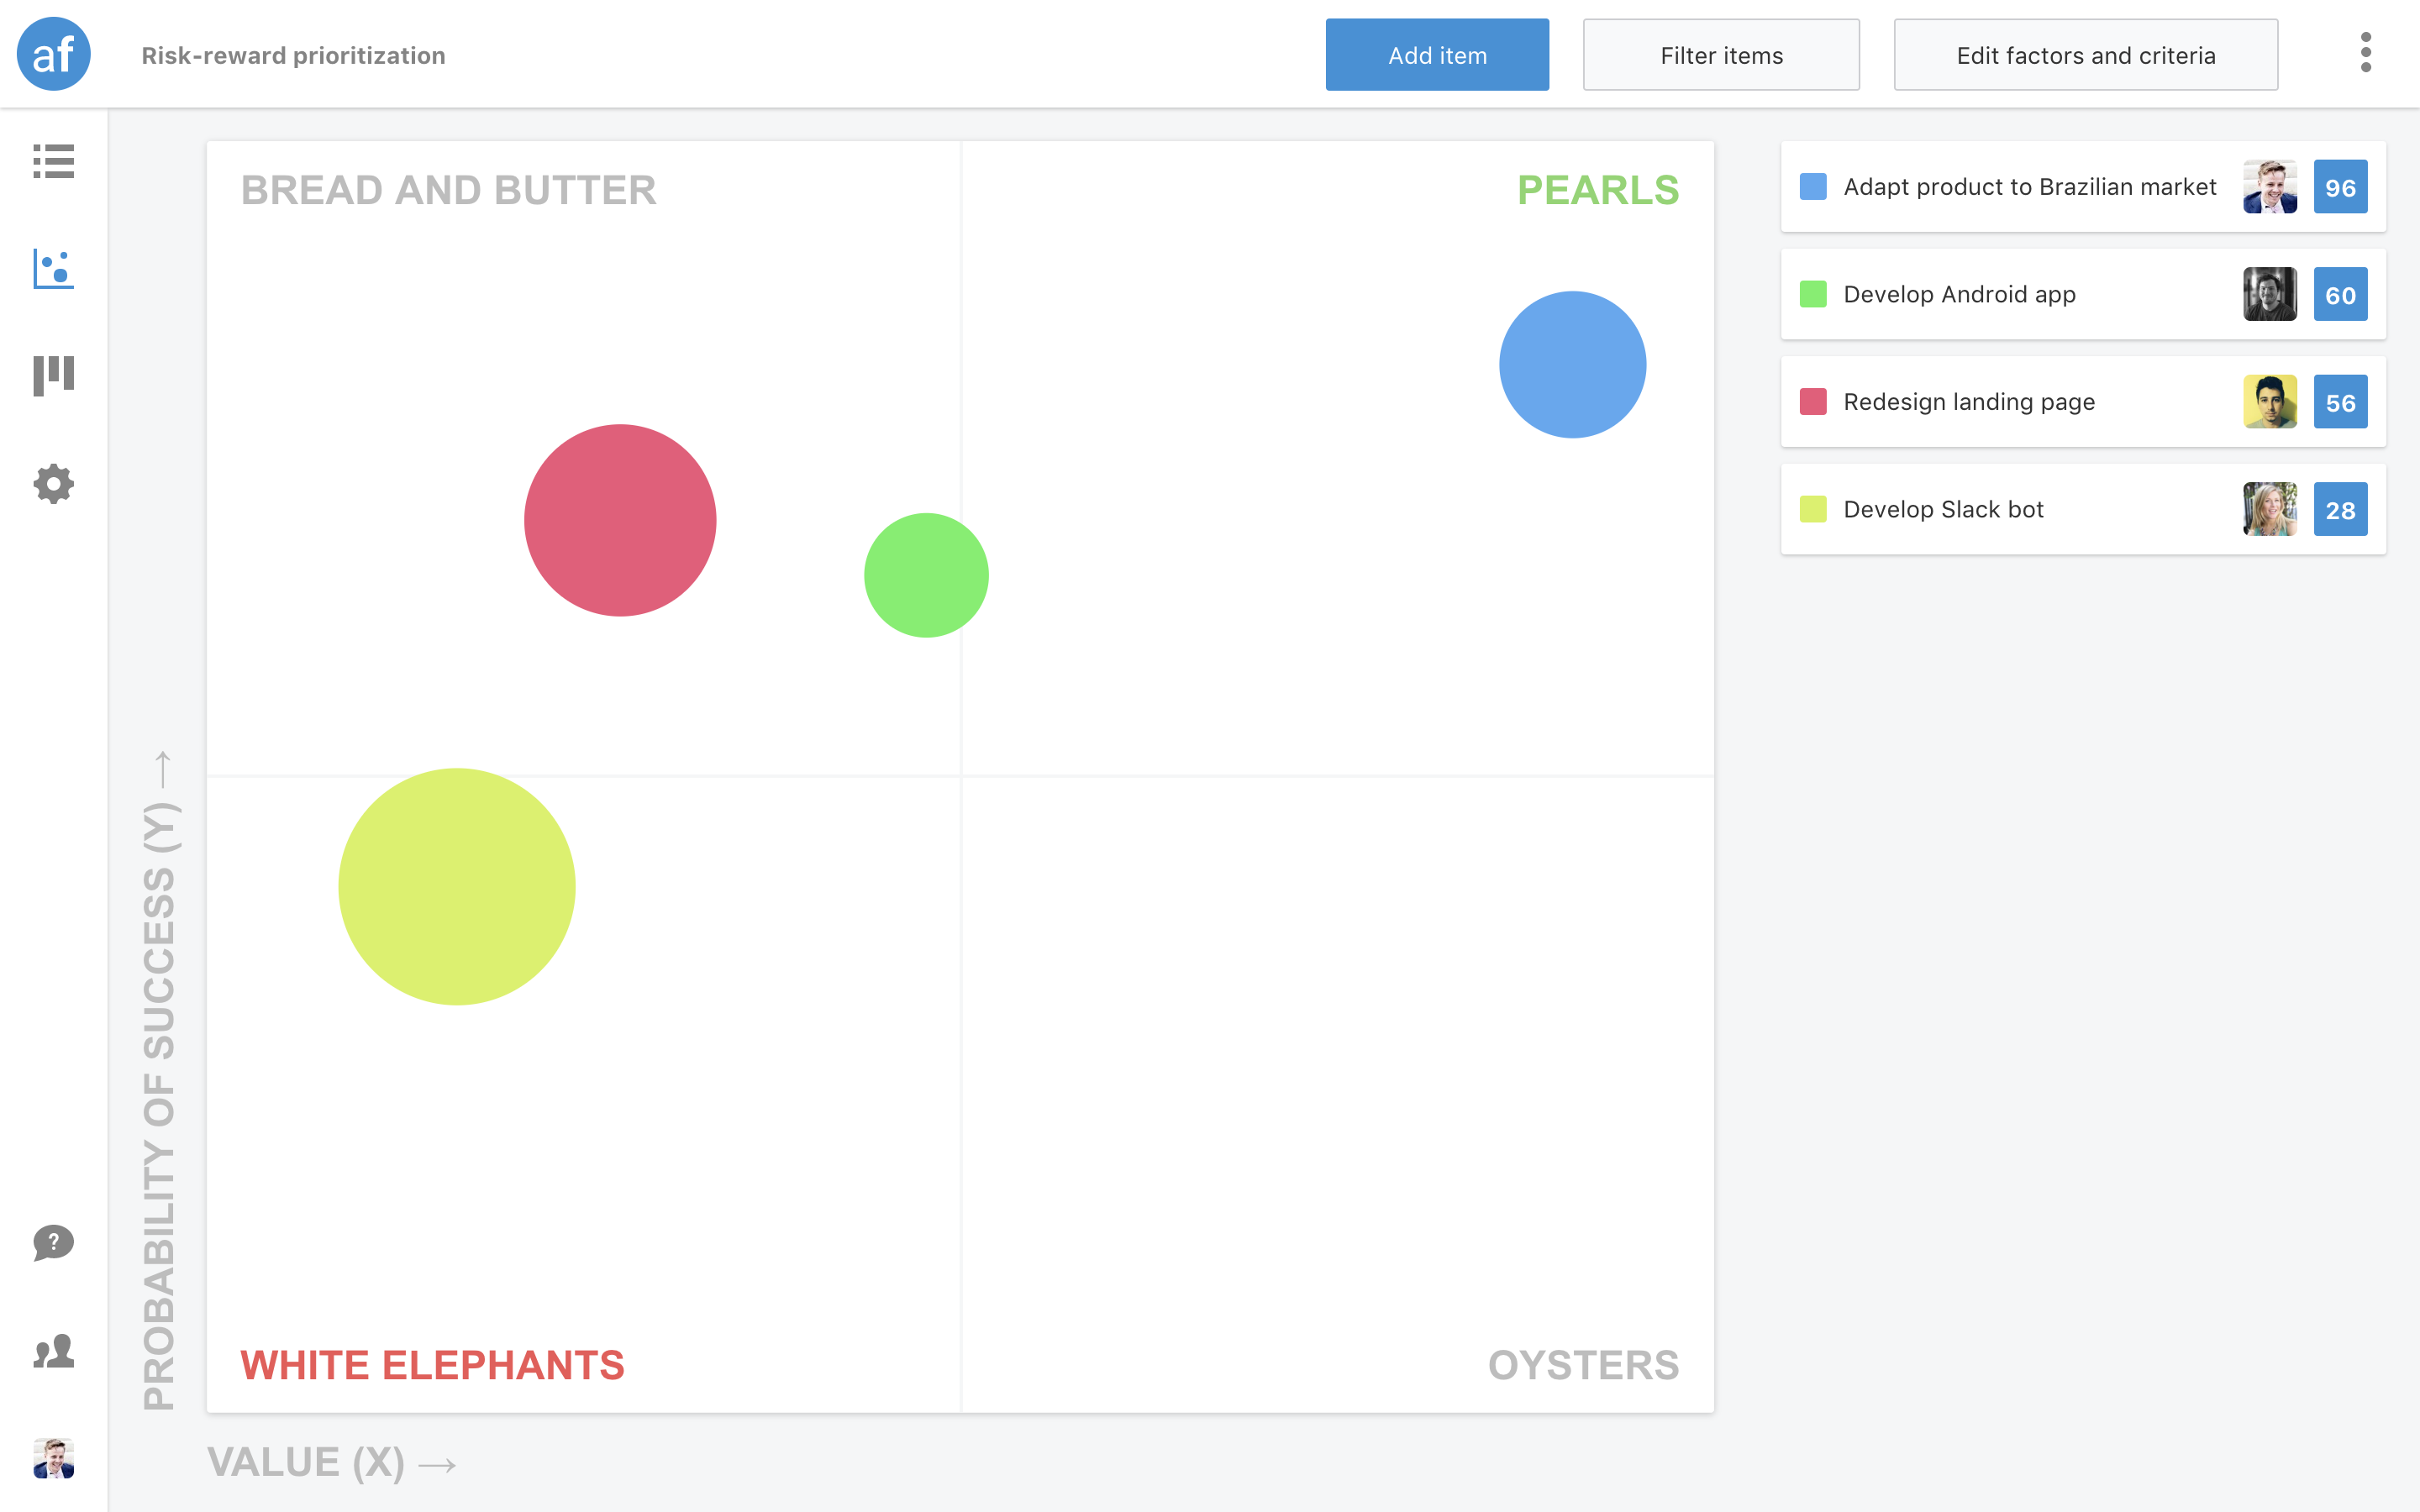The height and width of the screenshot is (1512, 2420).
Task: Click the Add item button
Action: [x=1436, y=55]
